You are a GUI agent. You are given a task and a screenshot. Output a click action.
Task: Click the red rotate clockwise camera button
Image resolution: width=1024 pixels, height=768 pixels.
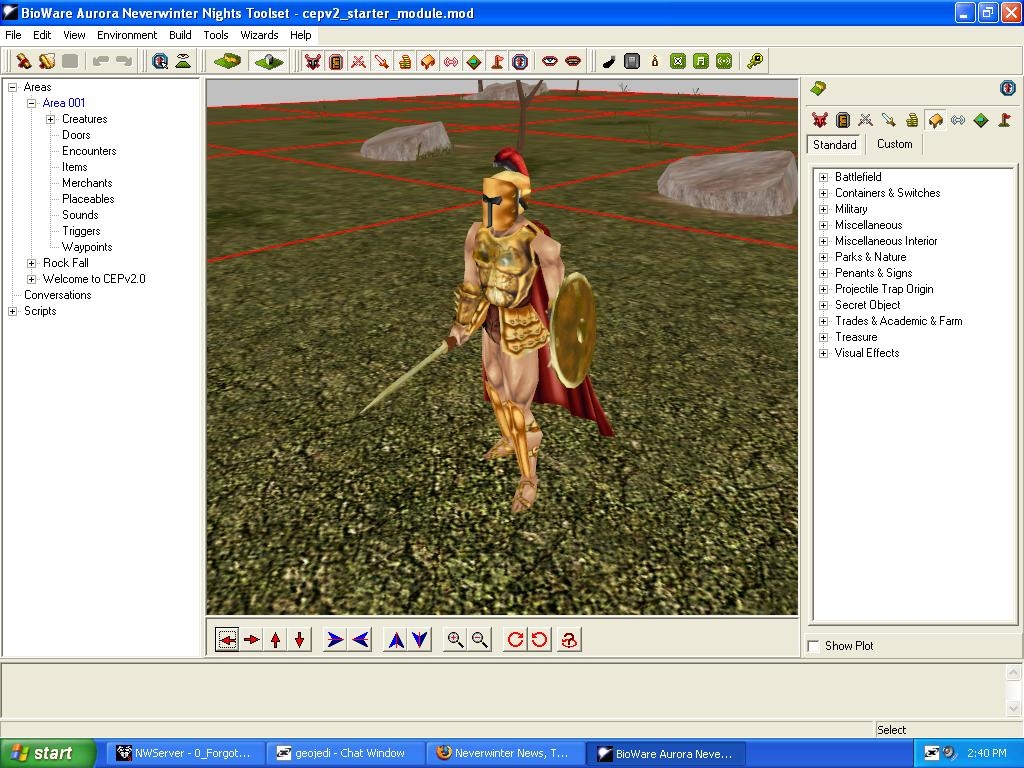(515, 640)
